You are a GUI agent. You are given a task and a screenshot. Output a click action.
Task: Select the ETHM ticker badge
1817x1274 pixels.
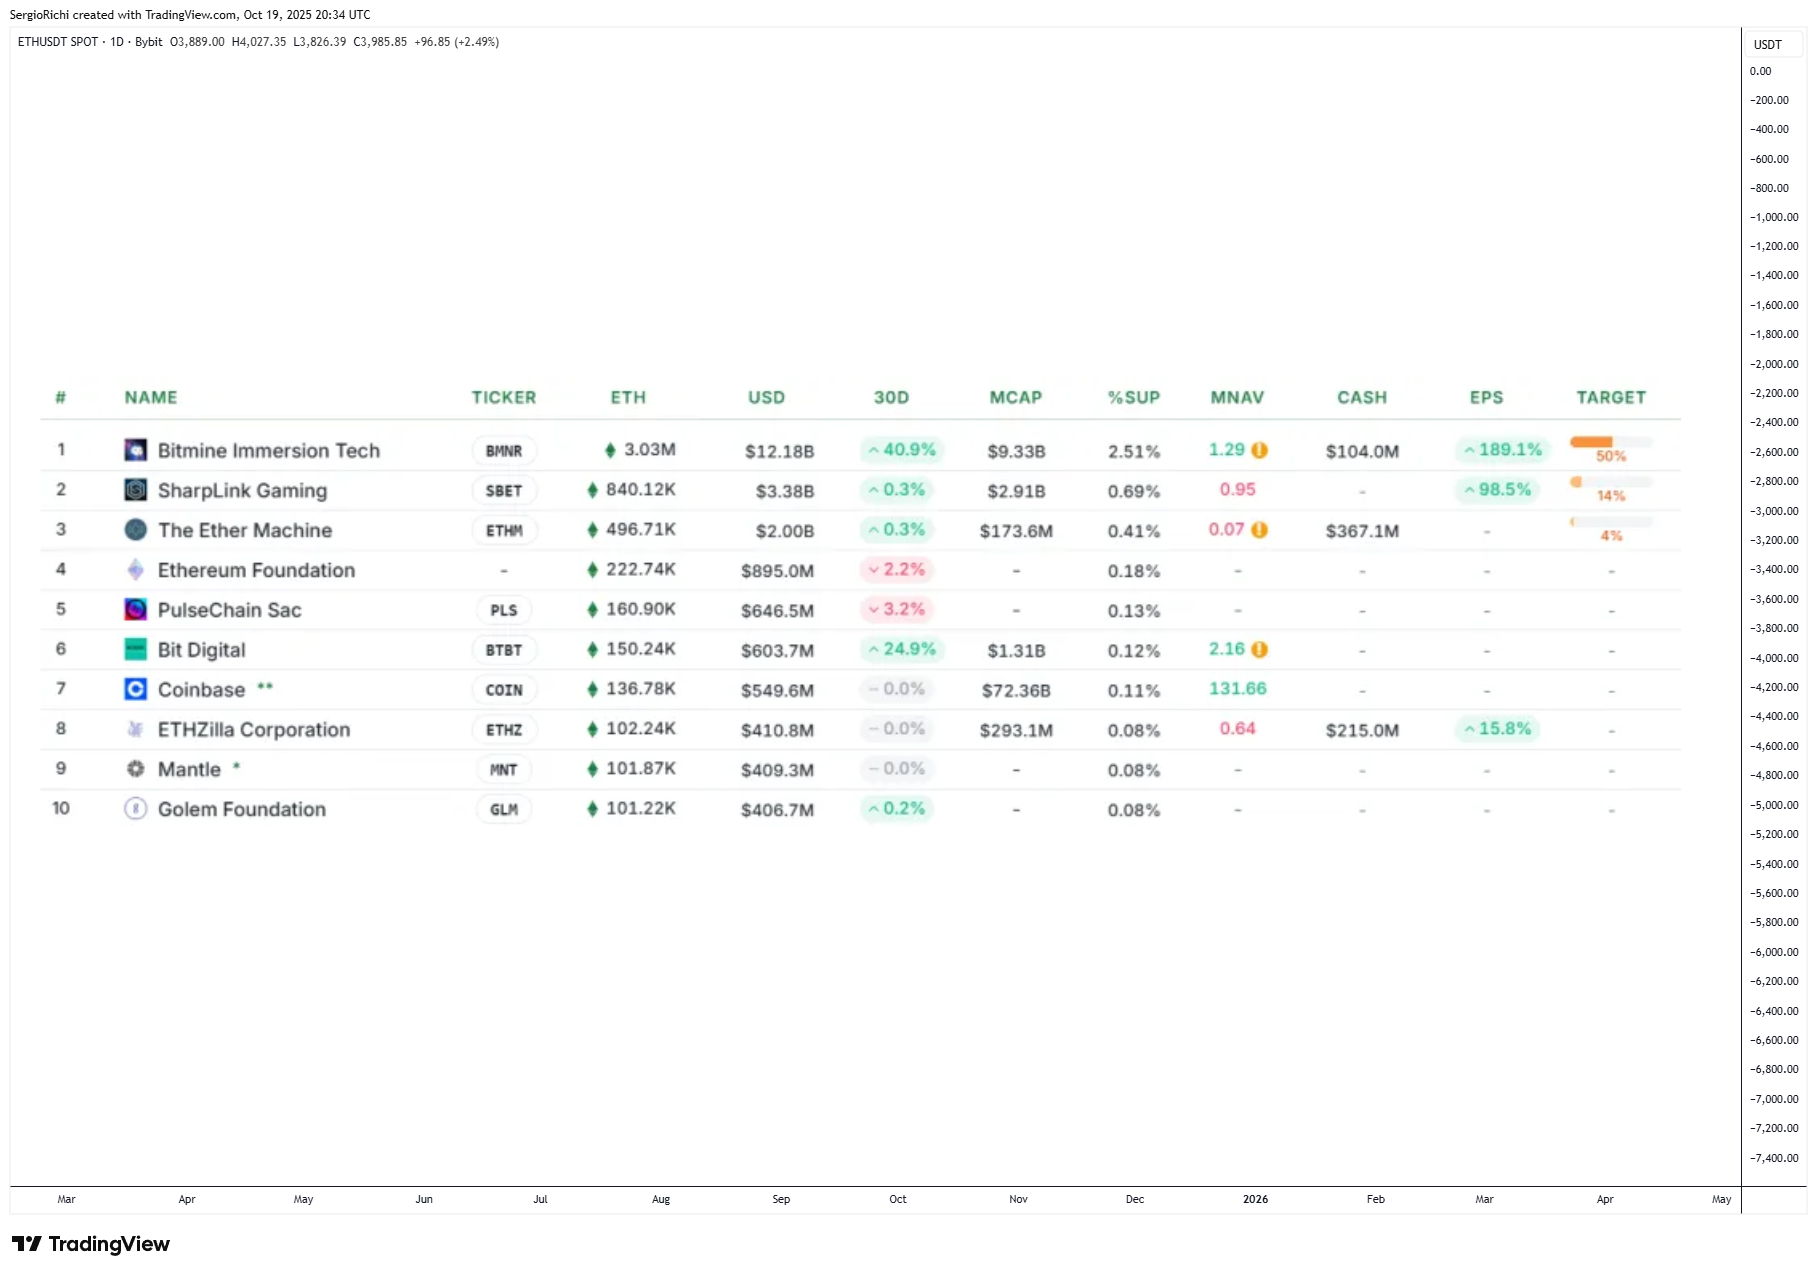click(x=504, y=531)
